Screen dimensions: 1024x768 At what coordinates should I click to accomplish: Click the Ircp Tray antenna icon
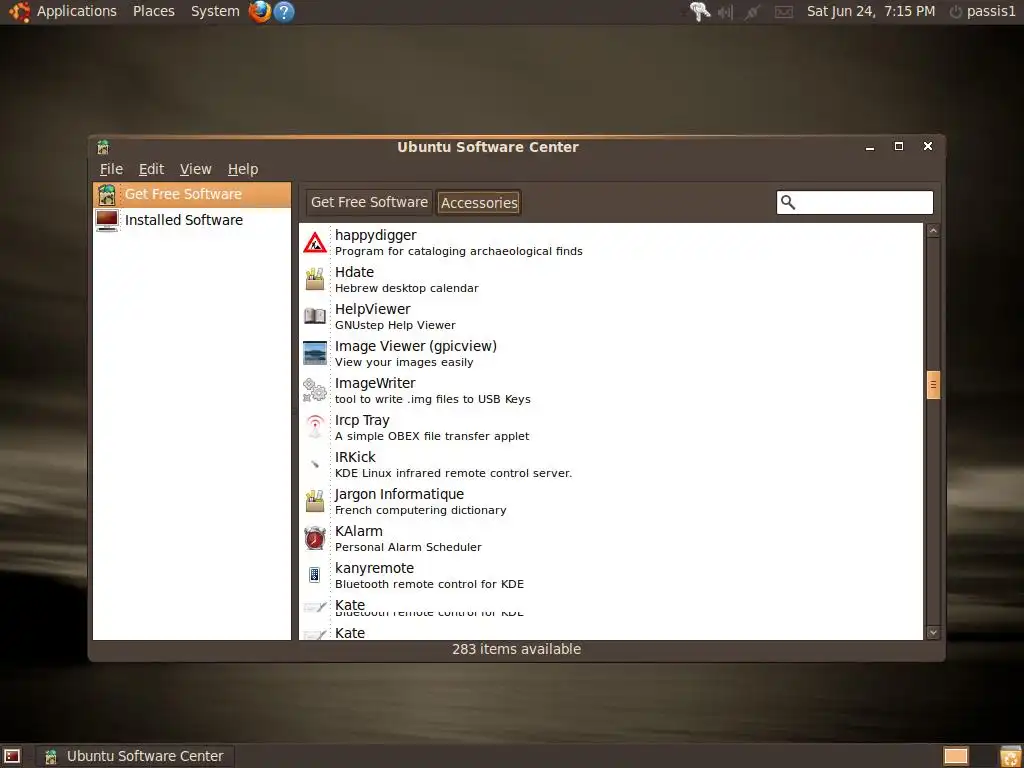pyautogui.click(x=315, y=427)
